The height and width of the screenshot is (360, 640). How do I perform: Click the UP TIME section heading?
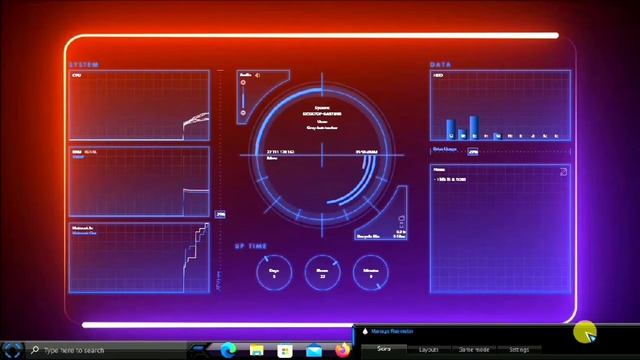(251, 246)
